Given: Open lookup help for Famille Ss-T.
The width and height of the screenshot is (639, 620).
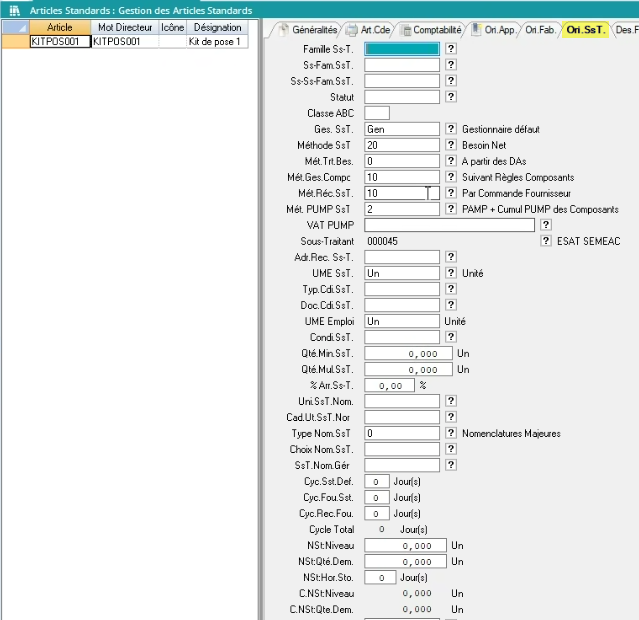Looking at the screenshot, I should pos(450,48).
